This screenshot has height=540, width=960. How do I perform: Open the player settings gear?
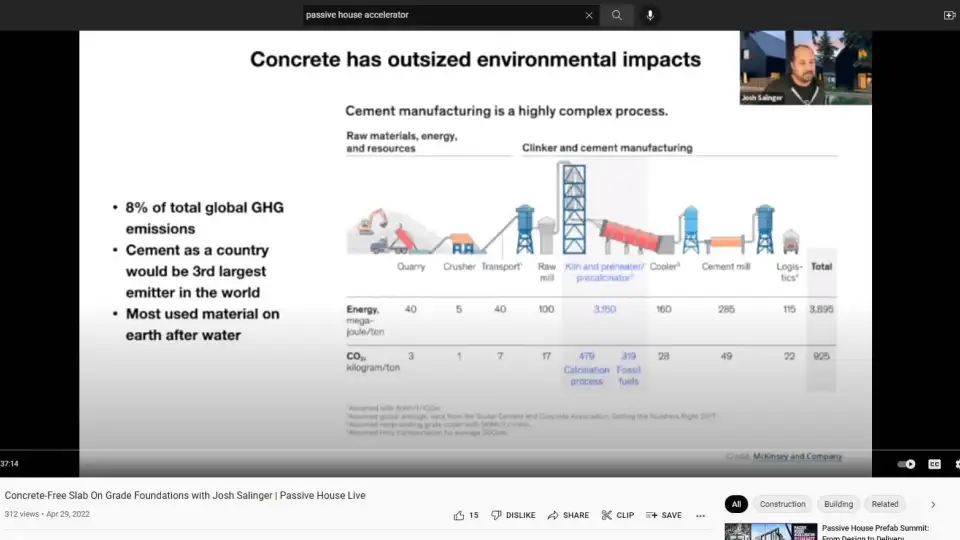956,464
